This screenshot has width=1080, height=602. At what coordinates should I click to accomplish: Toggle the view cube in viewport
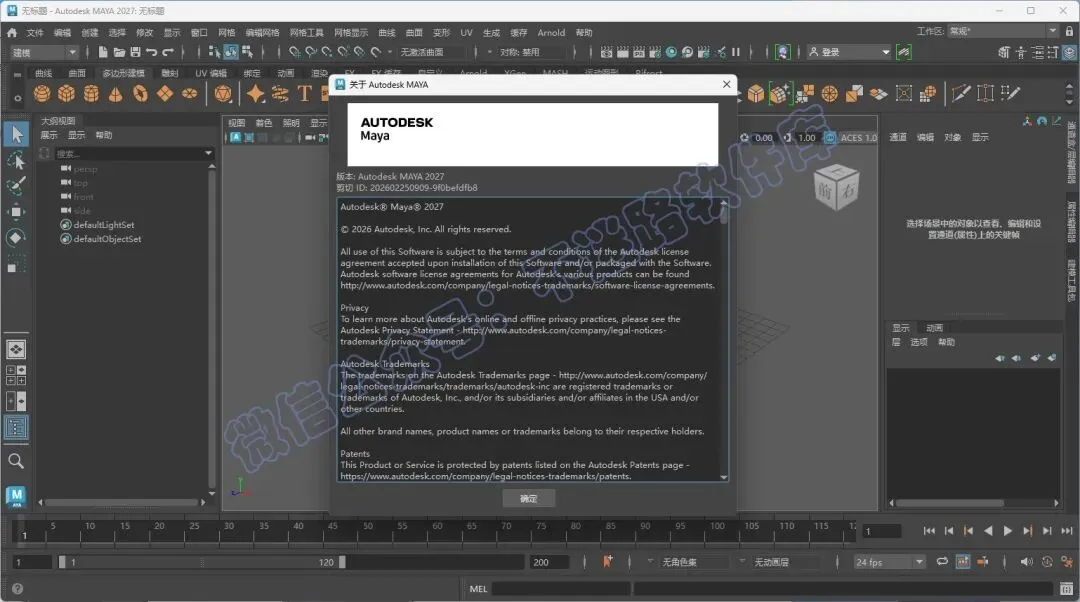pos(836,187)
